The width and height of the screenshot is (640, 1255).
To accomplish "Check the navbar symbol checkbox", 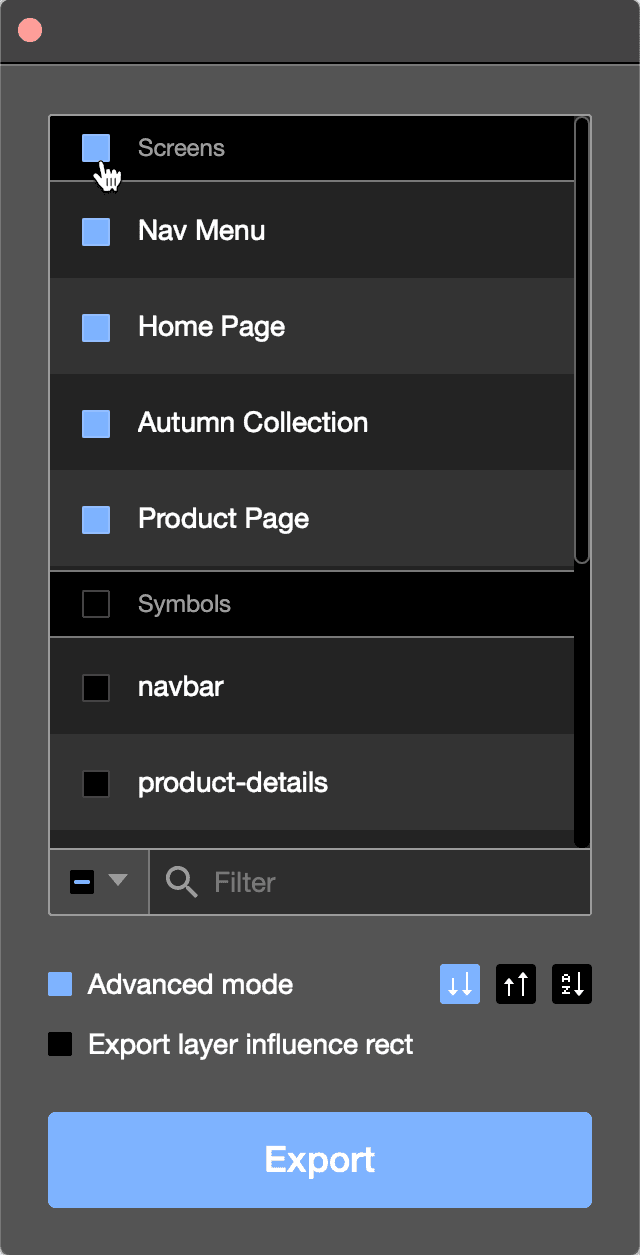I will [96, 688].
